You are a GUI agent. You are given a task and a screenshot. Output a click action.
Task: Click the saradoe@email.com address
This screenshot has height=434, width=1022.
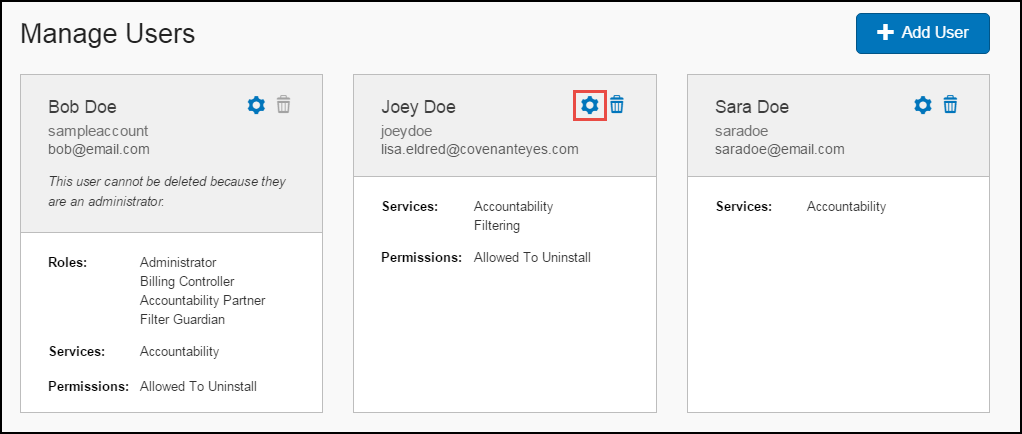[780, 149]
